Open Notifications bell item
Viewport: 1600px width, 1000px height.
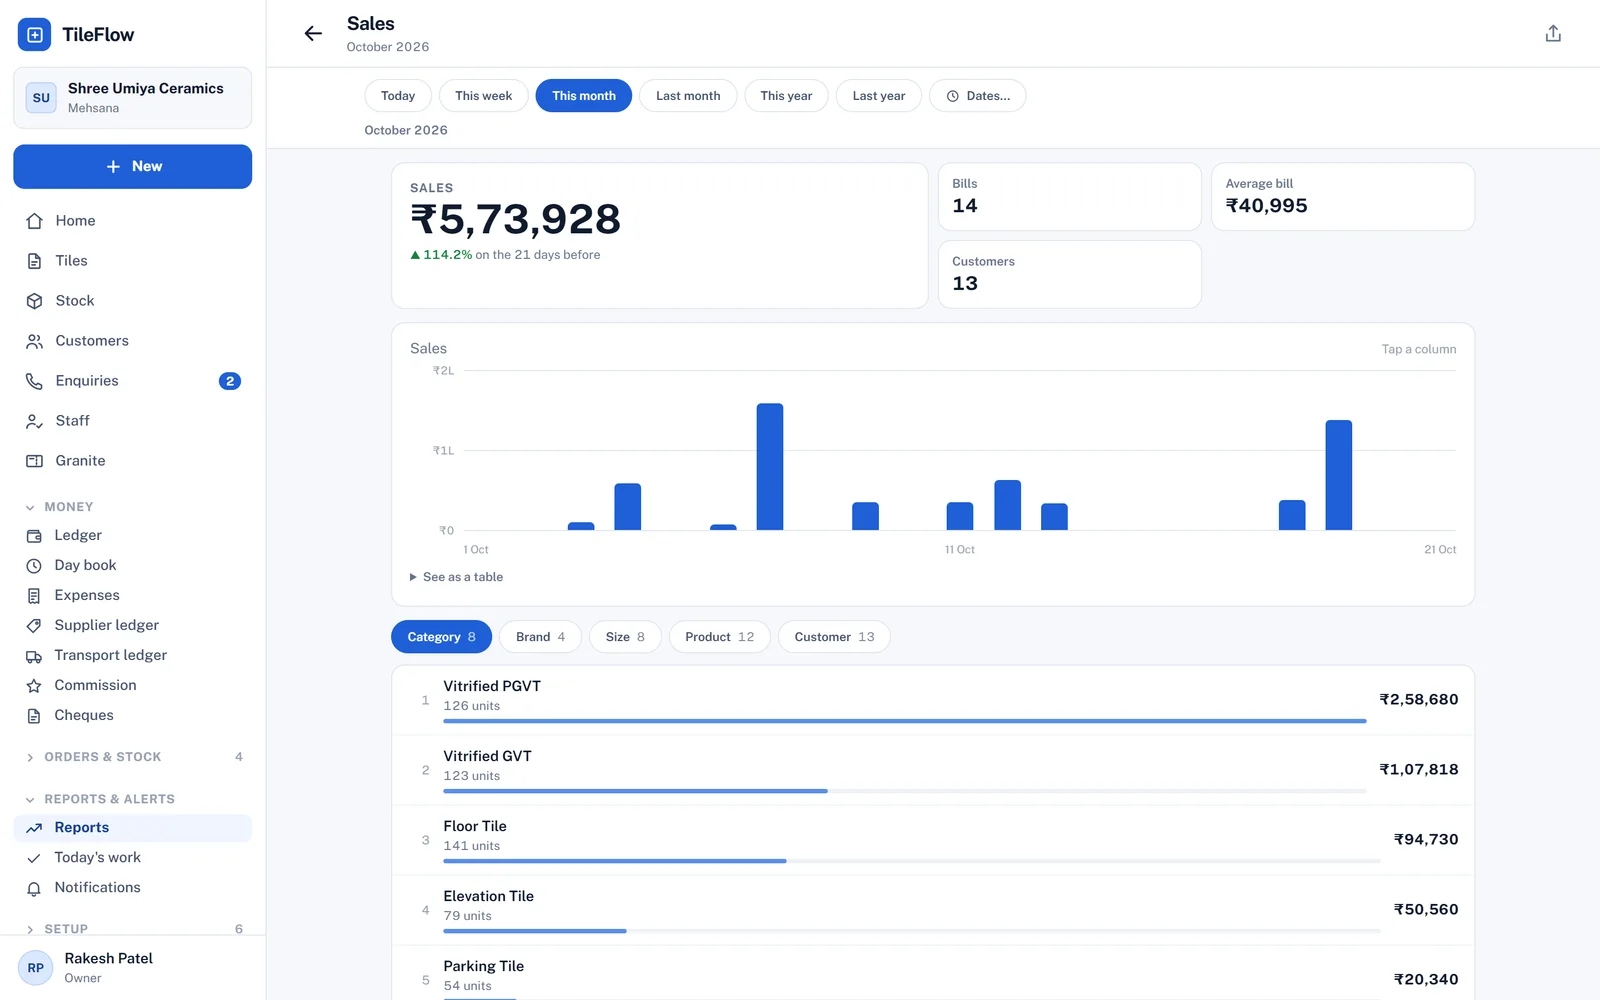point(133,888)
